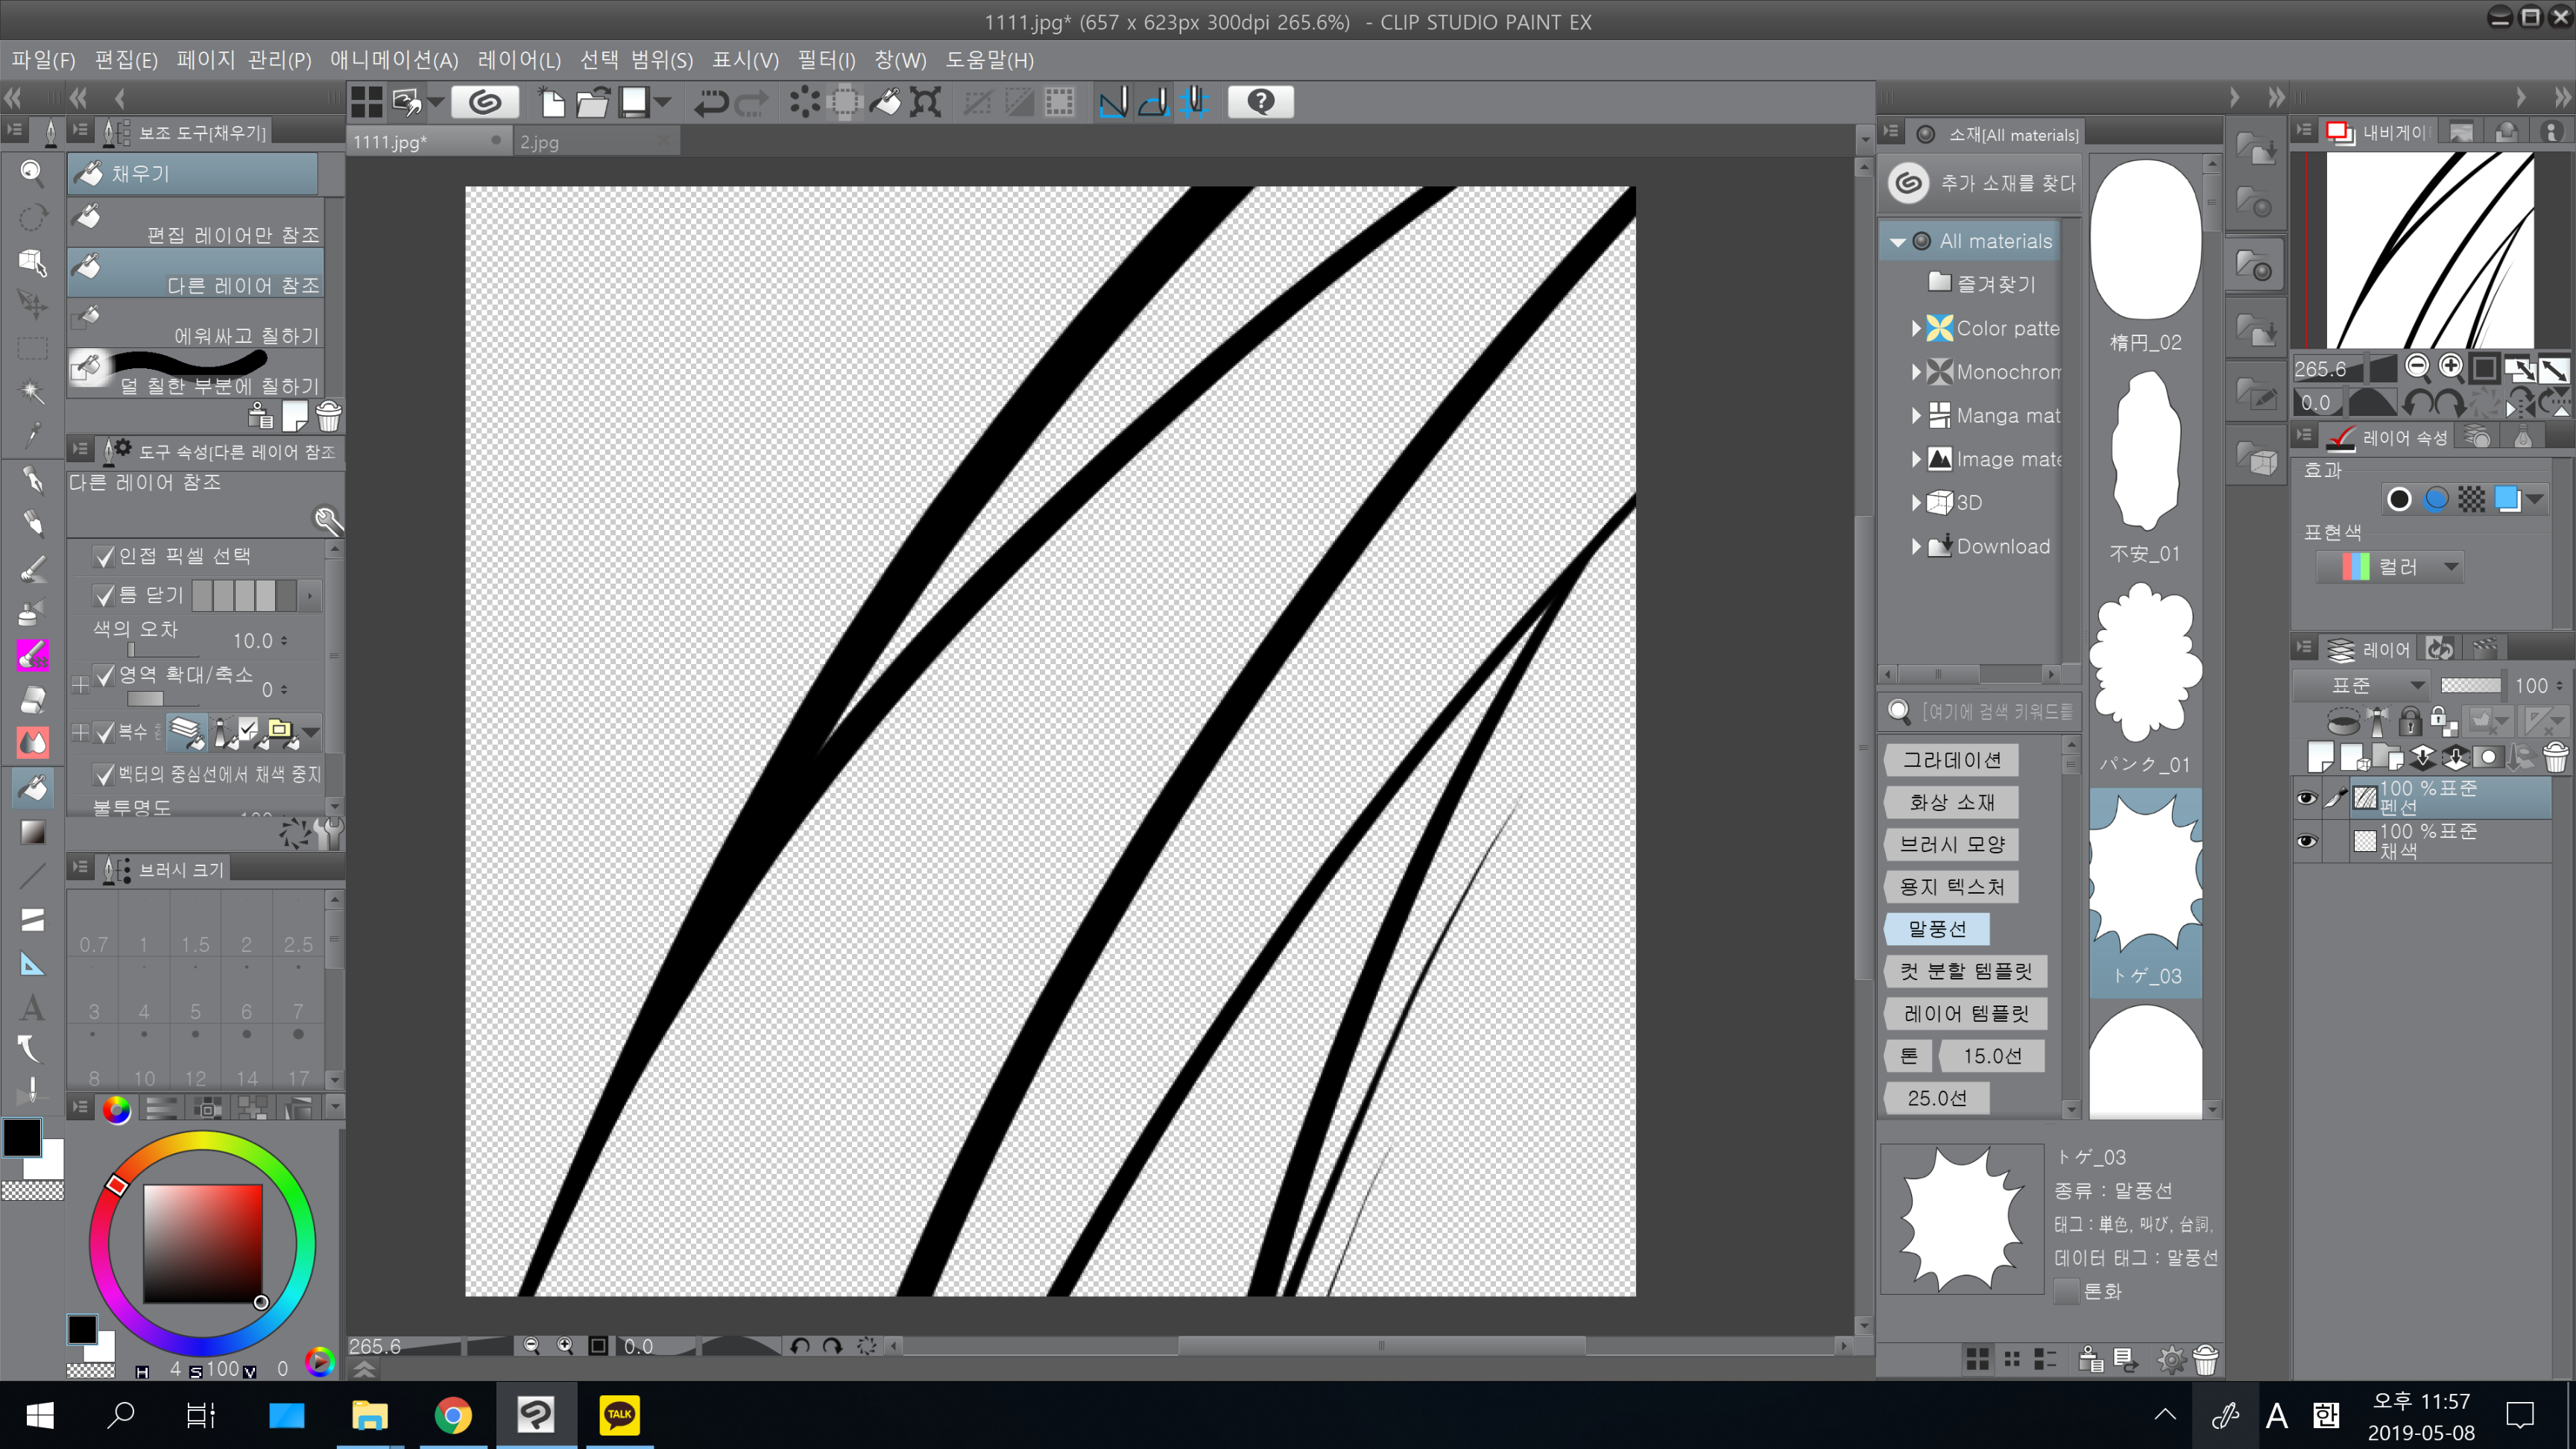
Task: Click the Undo arrow in command bar
Action: (711, 102)
